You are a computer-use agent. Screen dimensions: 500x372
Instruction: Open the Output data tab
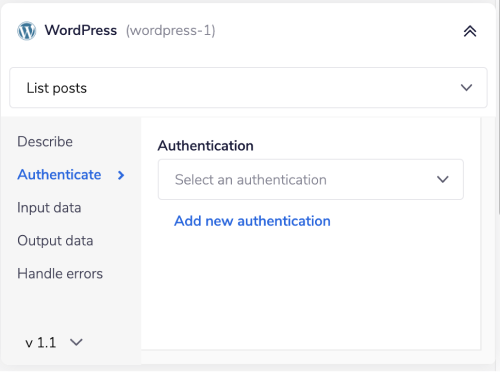[55, 241]
